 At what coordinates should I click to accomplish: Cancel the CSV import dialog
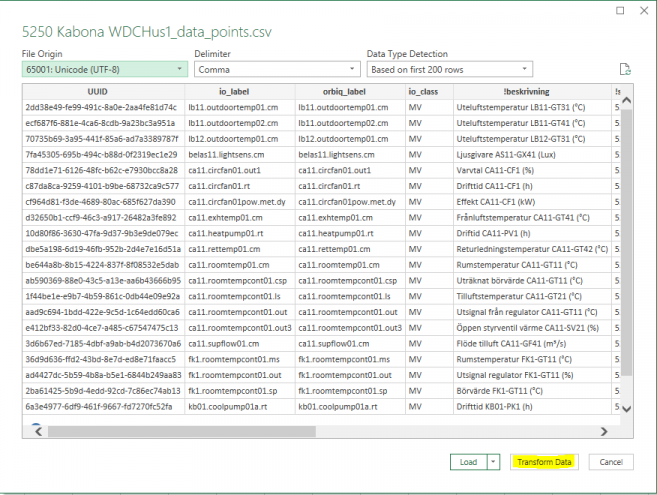(611, 462)
